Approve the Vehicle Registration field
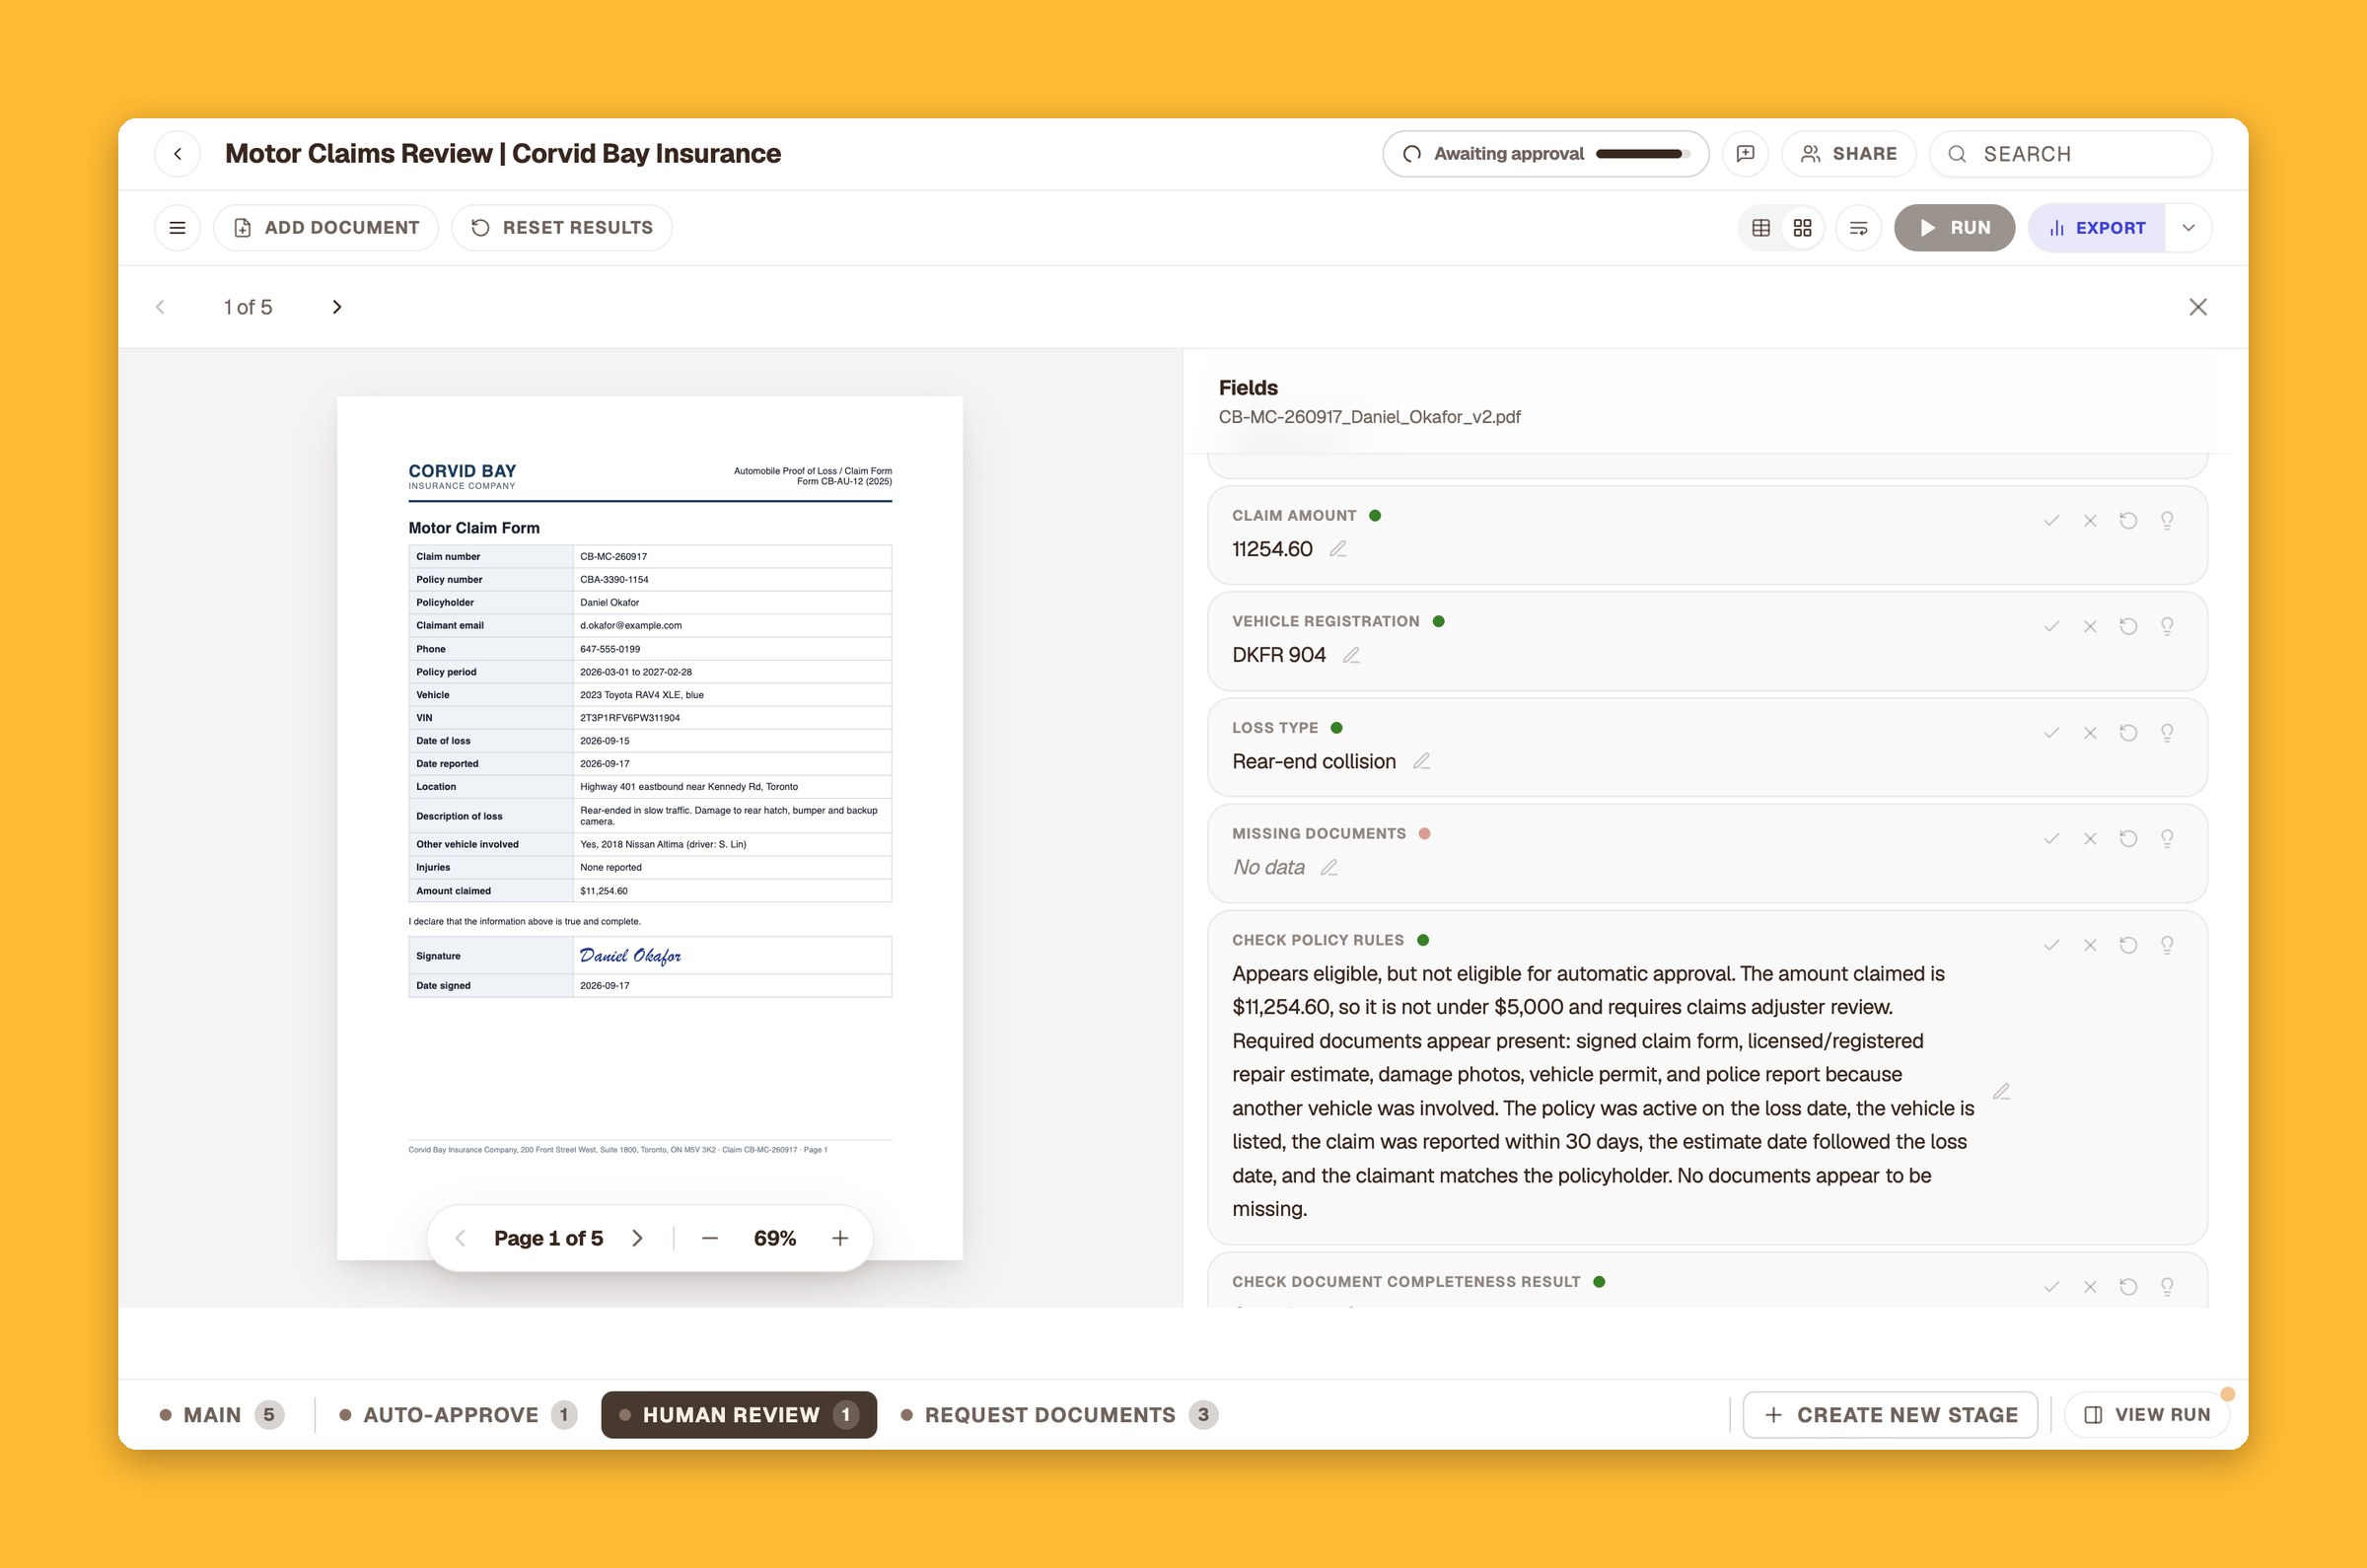The height and width of the screenshot is (1568, 2367). [2051, 626]
